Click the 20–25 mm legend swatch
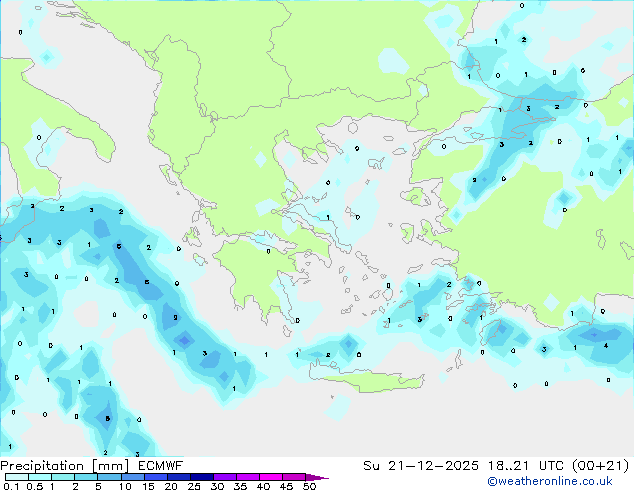Screen dimensions: 634x490 click(x=178, y=477)
